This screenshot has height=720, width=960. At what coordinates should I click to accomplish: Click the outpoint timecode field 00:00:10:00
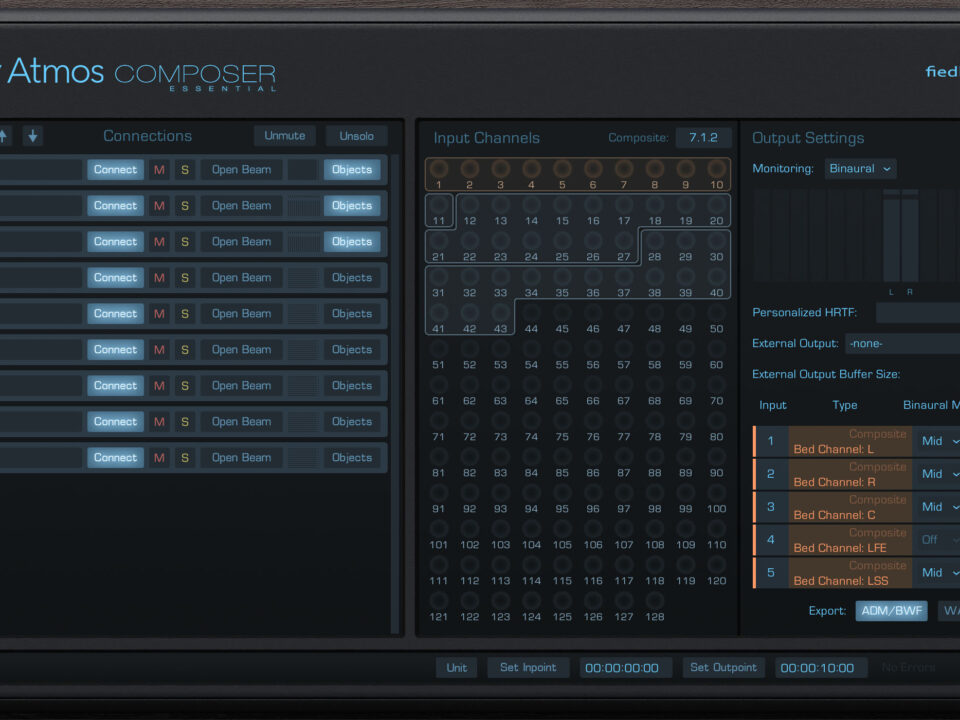click(x=816, y=668)
